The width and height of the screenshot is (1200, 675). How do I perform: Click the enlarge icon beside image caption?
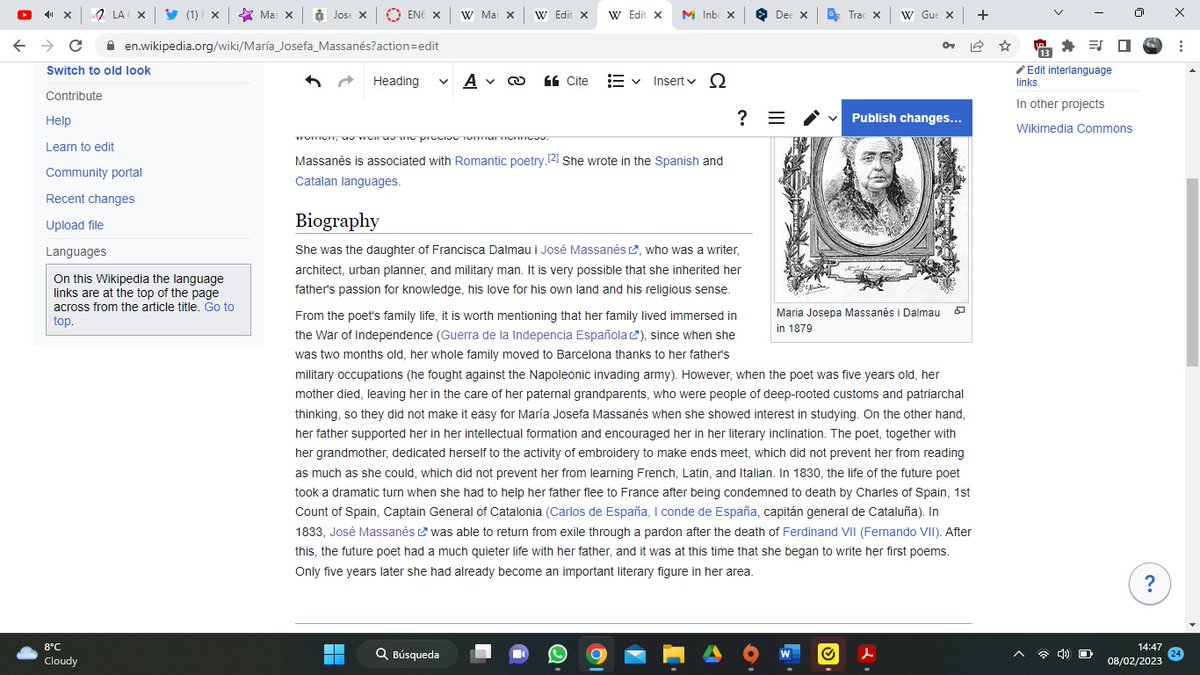[960, 311]
